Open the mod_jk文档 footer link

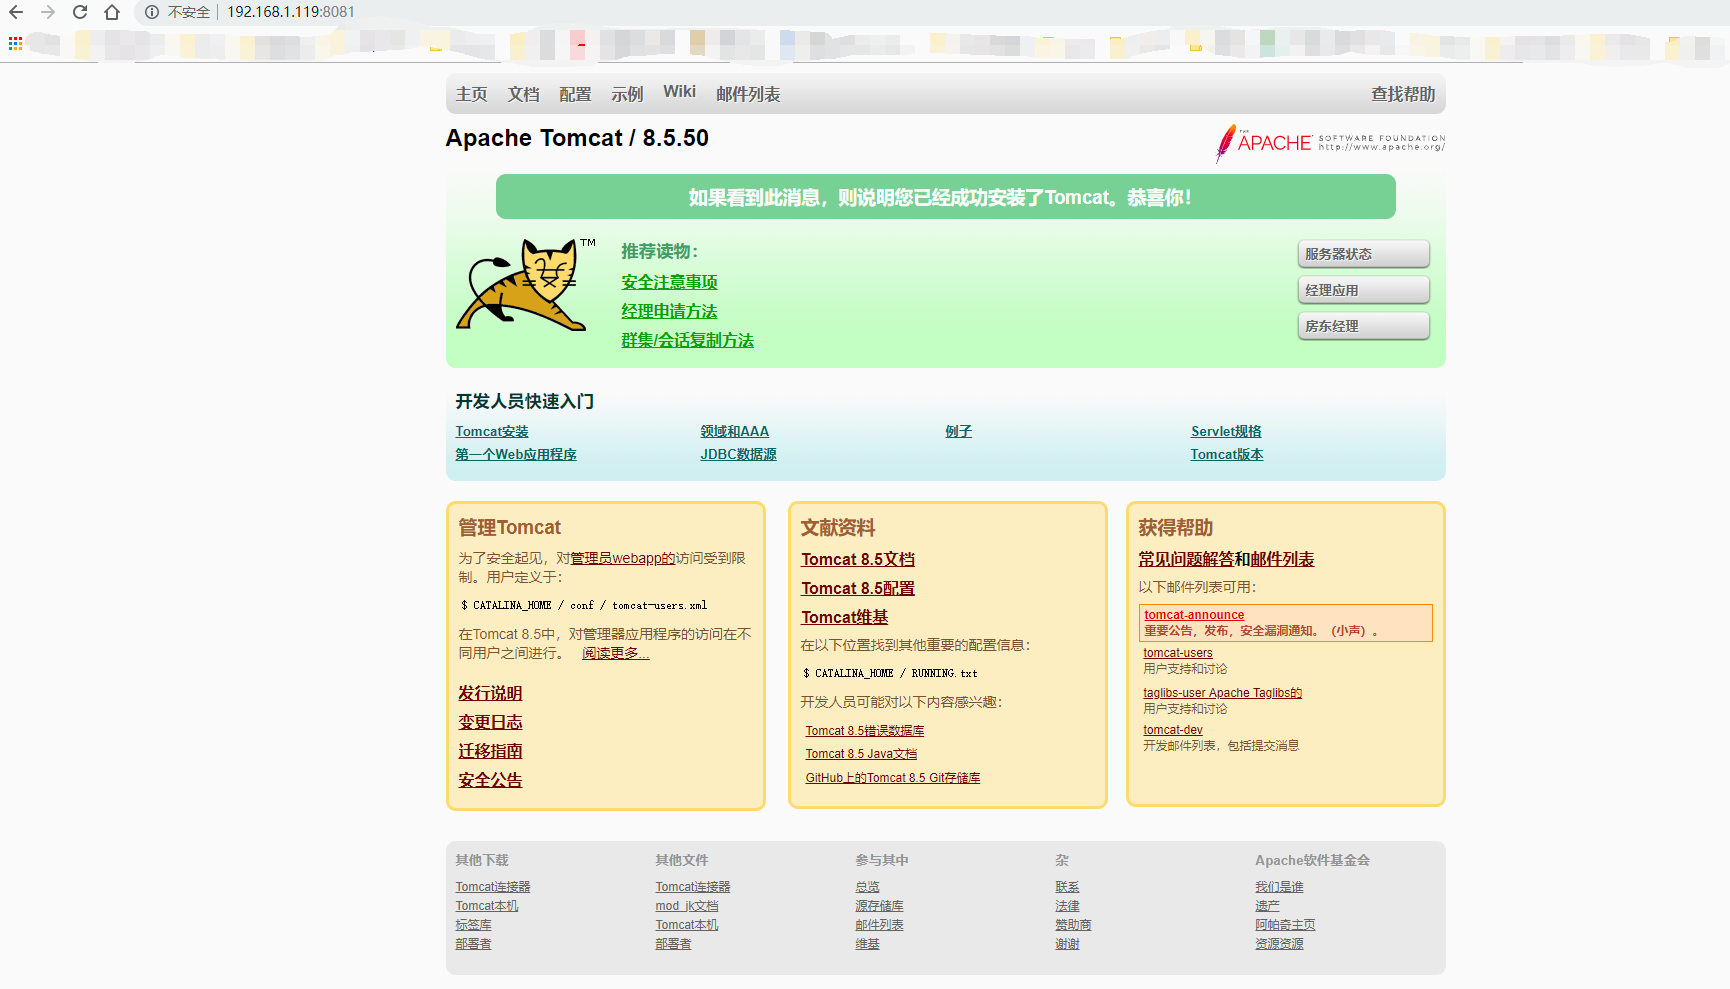(687, 906)
